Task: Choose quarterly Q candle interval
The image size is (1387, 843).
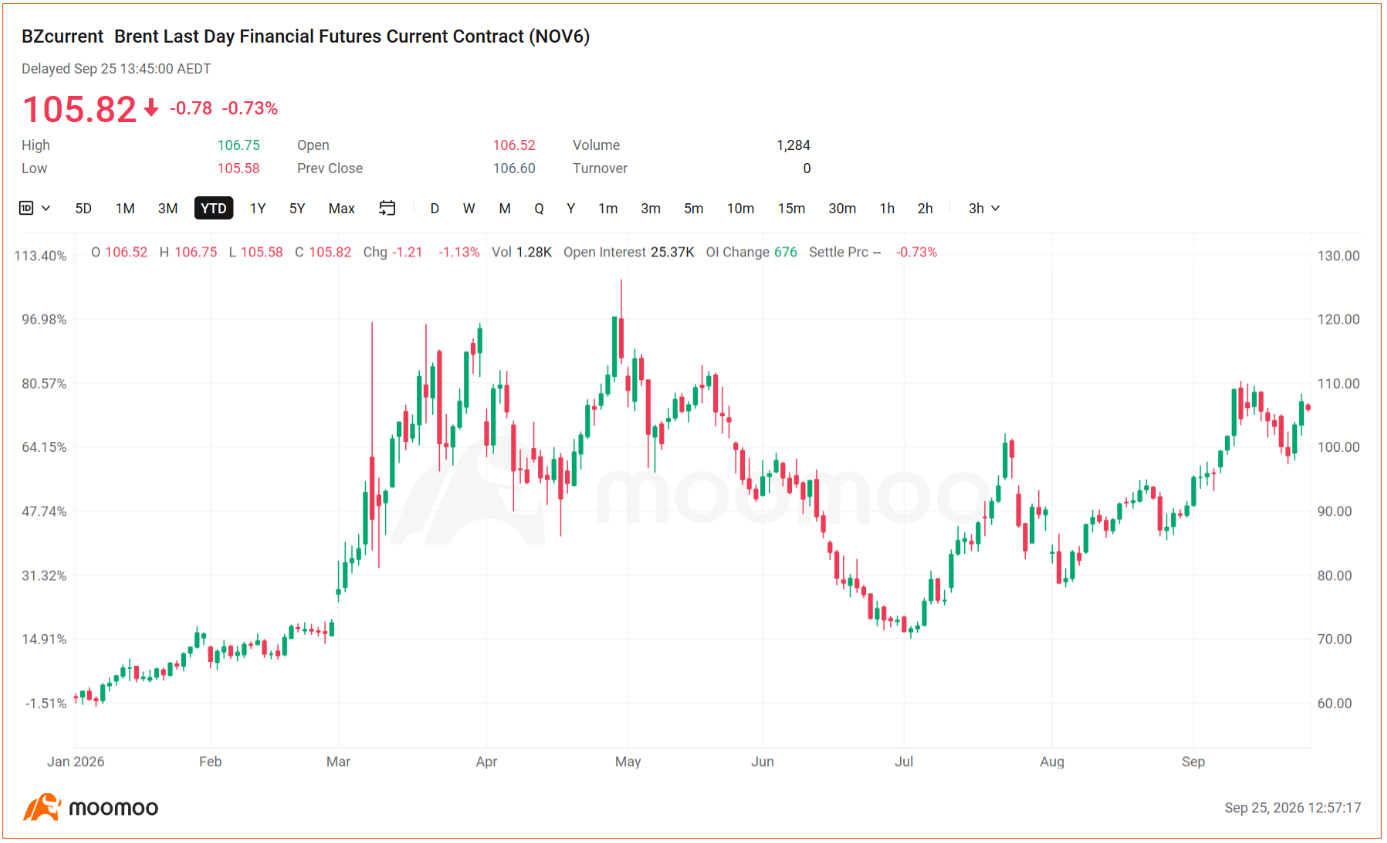Action: (x=539, y=208)
